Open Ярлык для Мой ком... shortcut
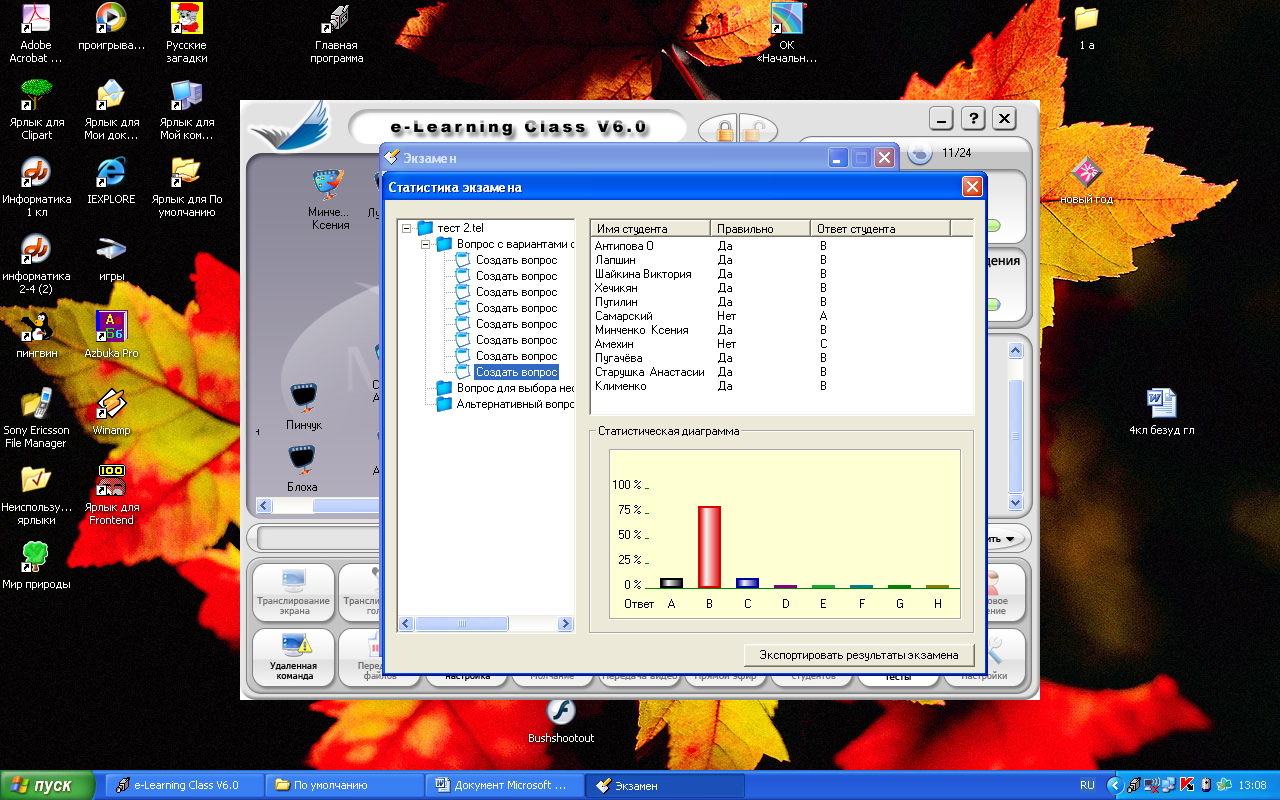1280x800 pixels. (x=186, y=110)
